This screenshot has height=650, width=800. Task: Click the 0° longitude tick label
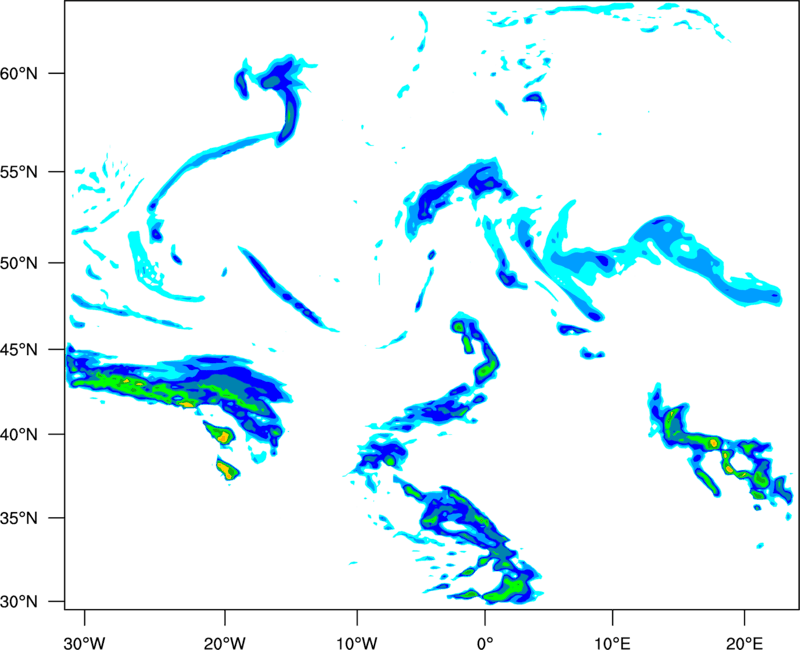point(485,643)
